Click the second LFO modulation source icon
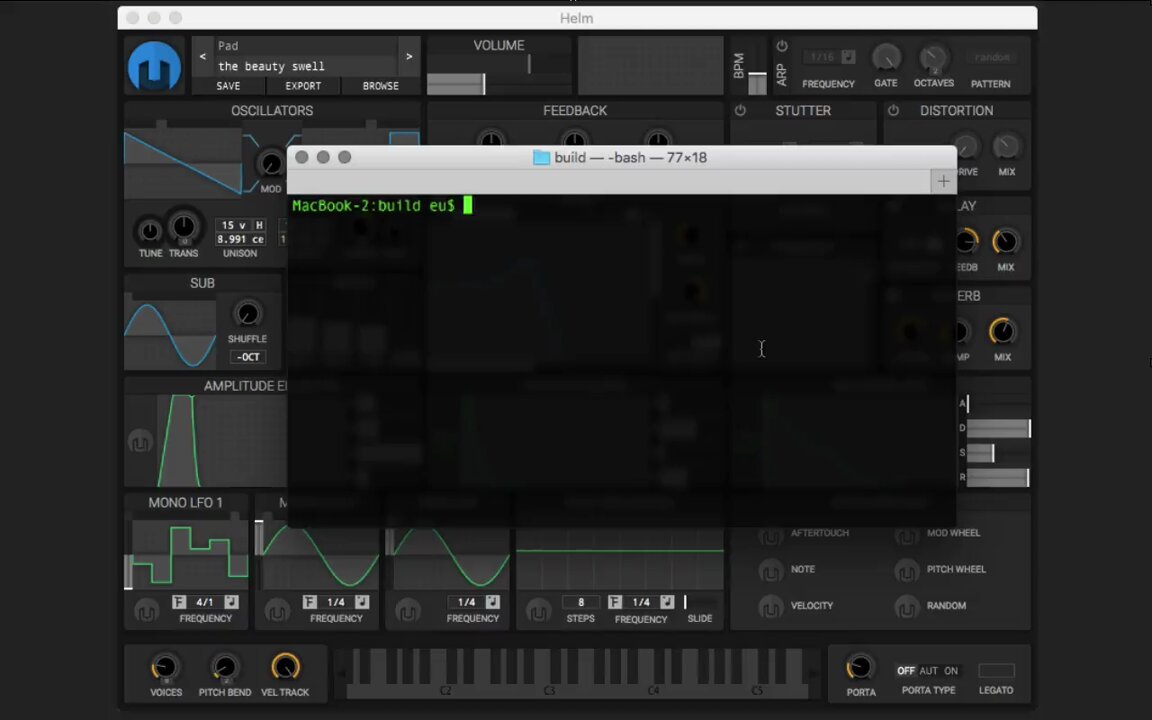1152x720 pixels. coord(277,611)
